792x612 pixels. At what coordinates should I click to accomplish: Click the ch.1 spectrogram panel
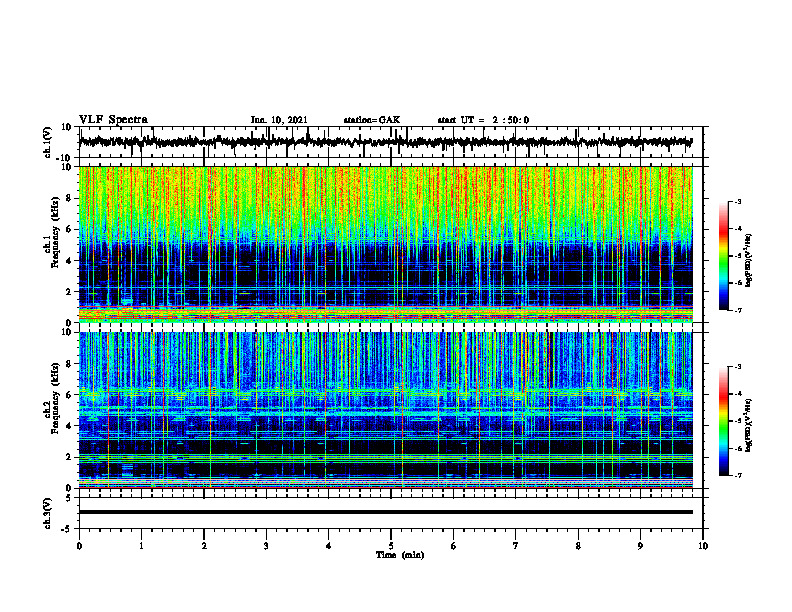(386, 244)
